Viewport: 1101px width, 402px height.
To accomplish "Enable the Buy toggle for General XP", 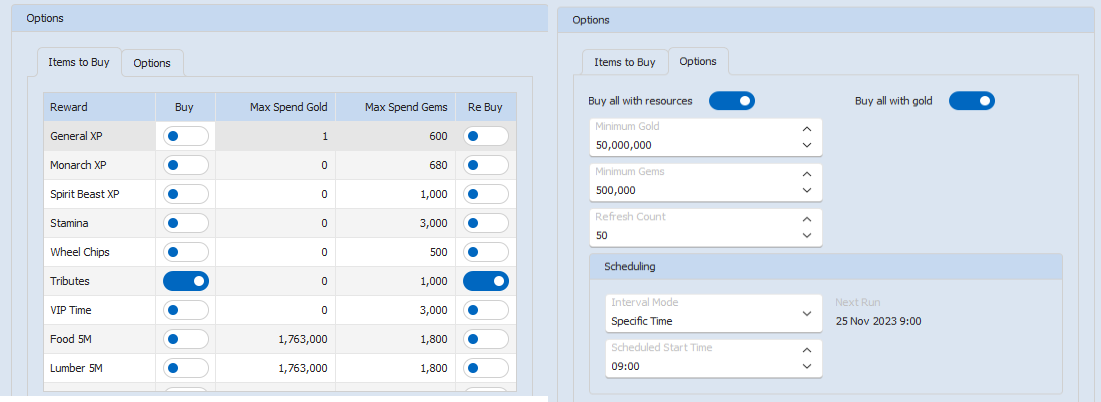I will pos(185,136).
